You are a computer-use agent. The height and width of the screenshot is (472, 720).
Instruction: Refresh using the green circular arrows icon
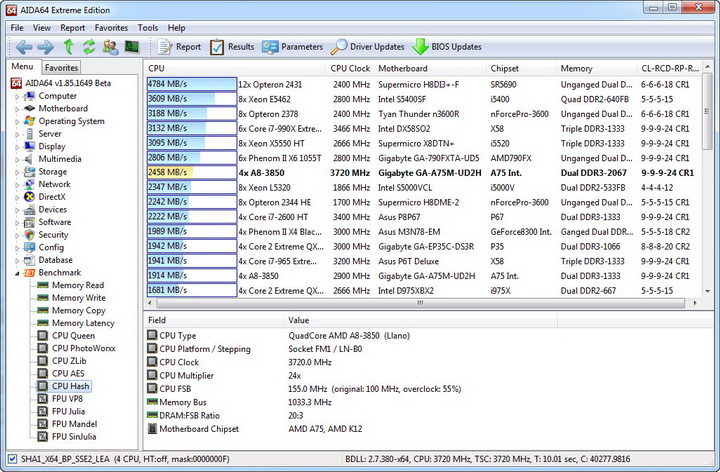(89, 47)
